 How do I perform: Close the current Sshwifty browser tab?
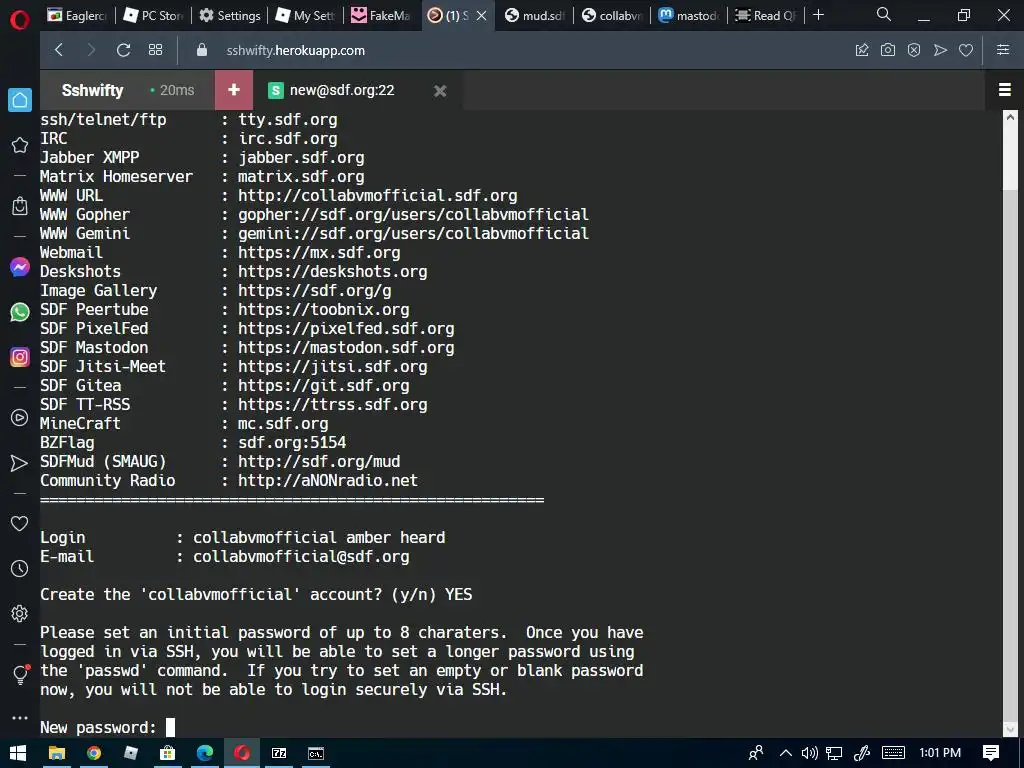tap(481, 16)
